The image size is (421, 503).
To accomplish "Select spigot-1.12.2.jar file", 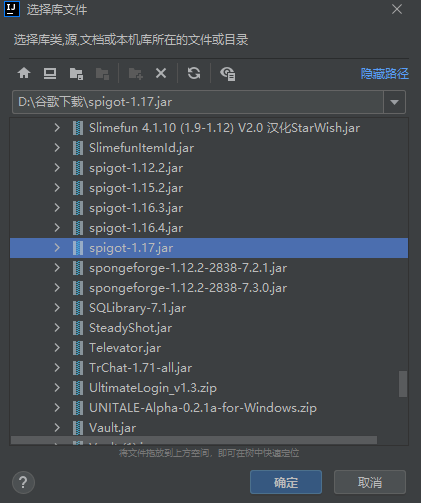I will (136, 168).
